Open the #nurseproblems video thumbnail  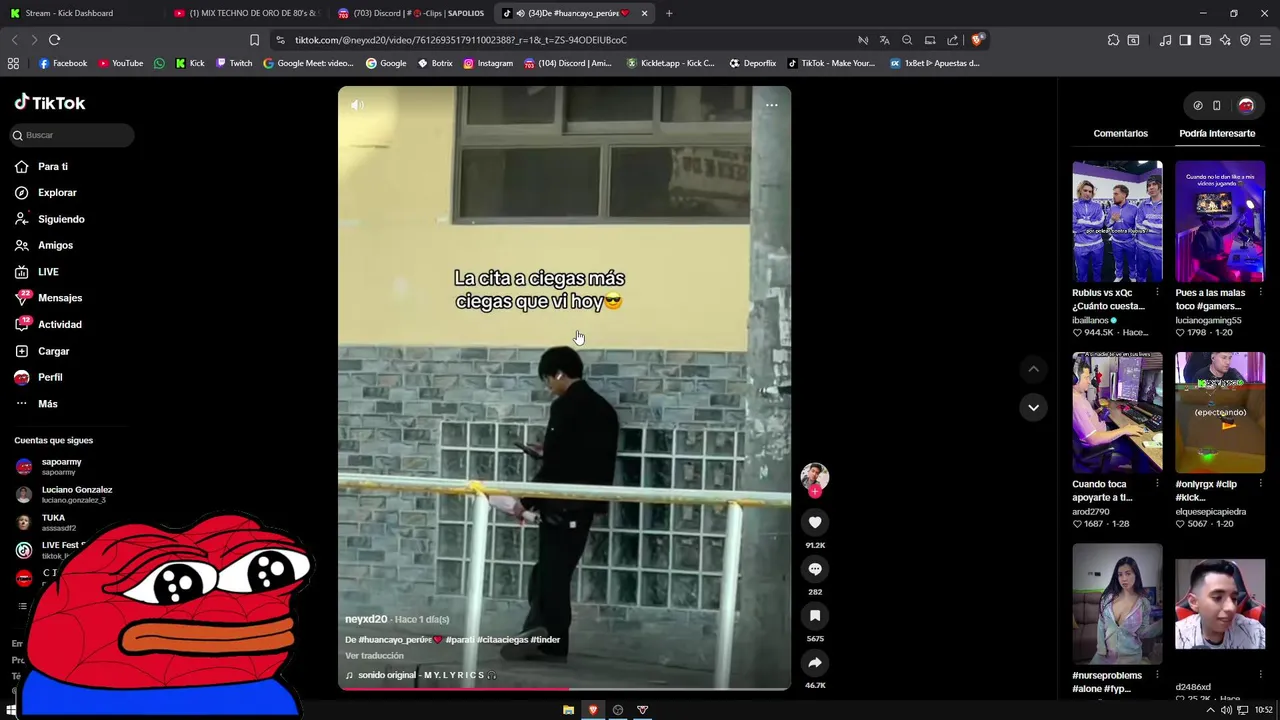[1117, 604]
